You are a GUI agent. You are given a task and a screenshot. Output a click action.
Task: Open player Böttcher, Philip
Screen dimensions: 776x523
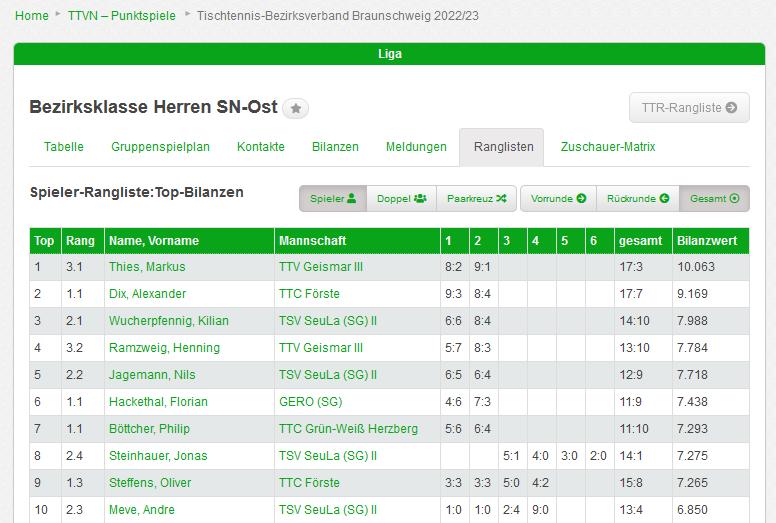tap(149, 428)
